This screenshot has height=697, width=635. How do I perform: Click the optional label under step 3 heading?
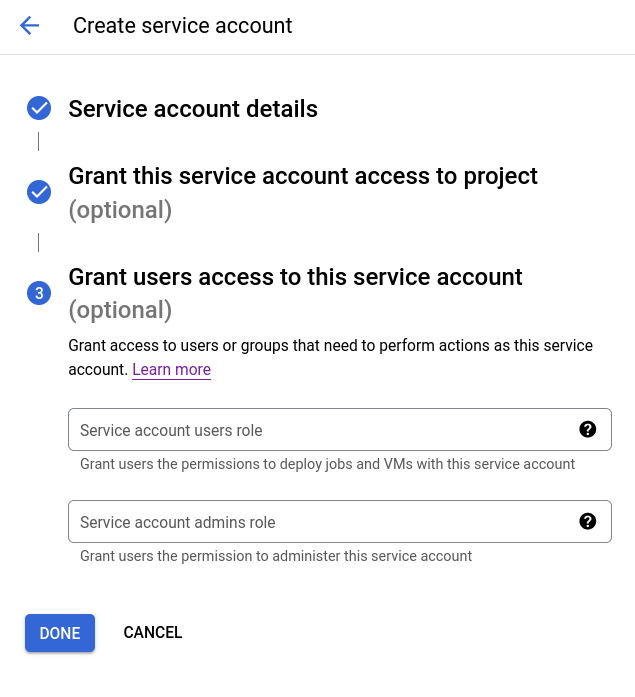click(x=120, y=310)
